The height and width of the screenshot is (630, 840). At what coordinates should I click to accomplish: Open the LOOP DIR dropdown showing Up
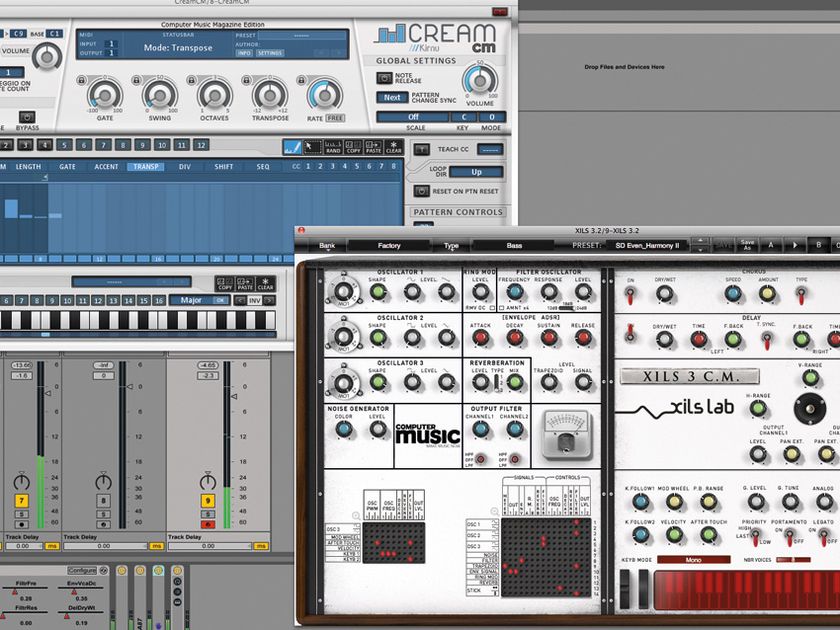point(477,172)
